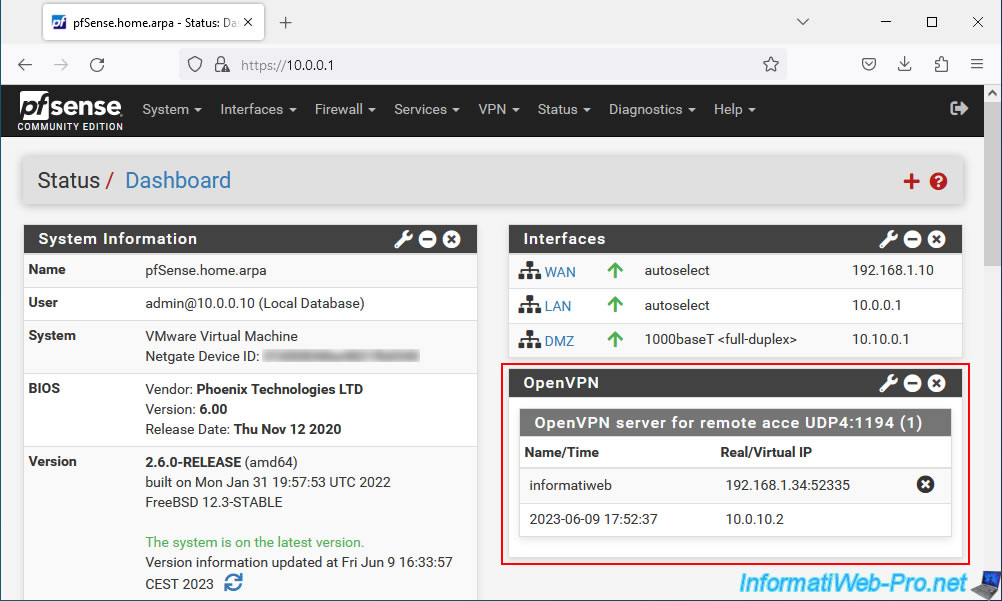Open System Information widget settings wrench
This screenshot has width=1002, height=601.
click(403, 239)
